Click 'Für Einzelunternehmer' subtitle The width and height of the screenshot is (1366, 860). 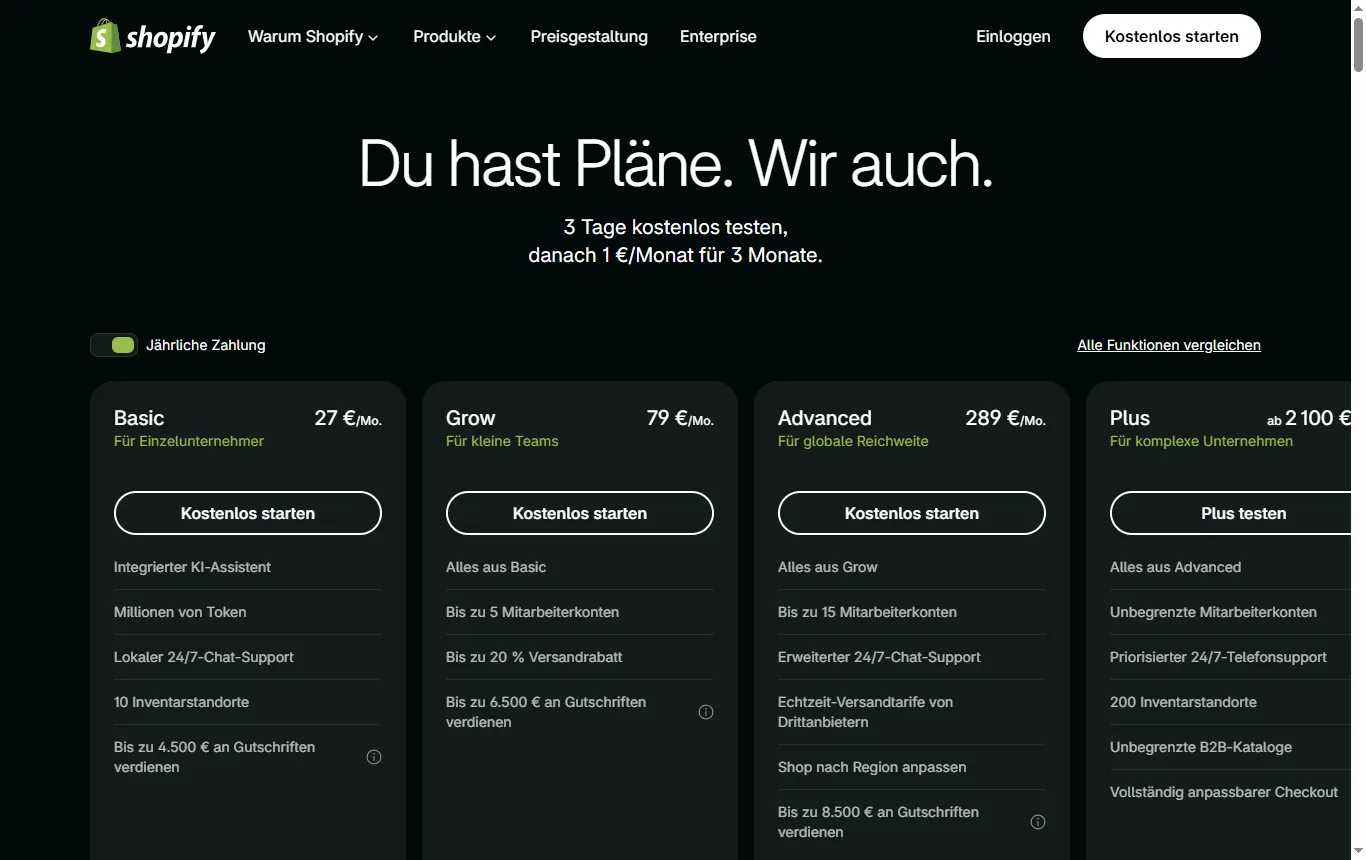click(x=189, y=441)
